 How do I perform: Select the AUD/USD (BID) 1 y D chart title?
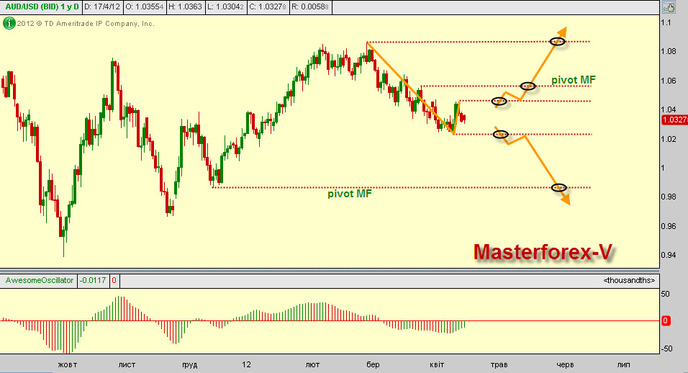(41, 7)
